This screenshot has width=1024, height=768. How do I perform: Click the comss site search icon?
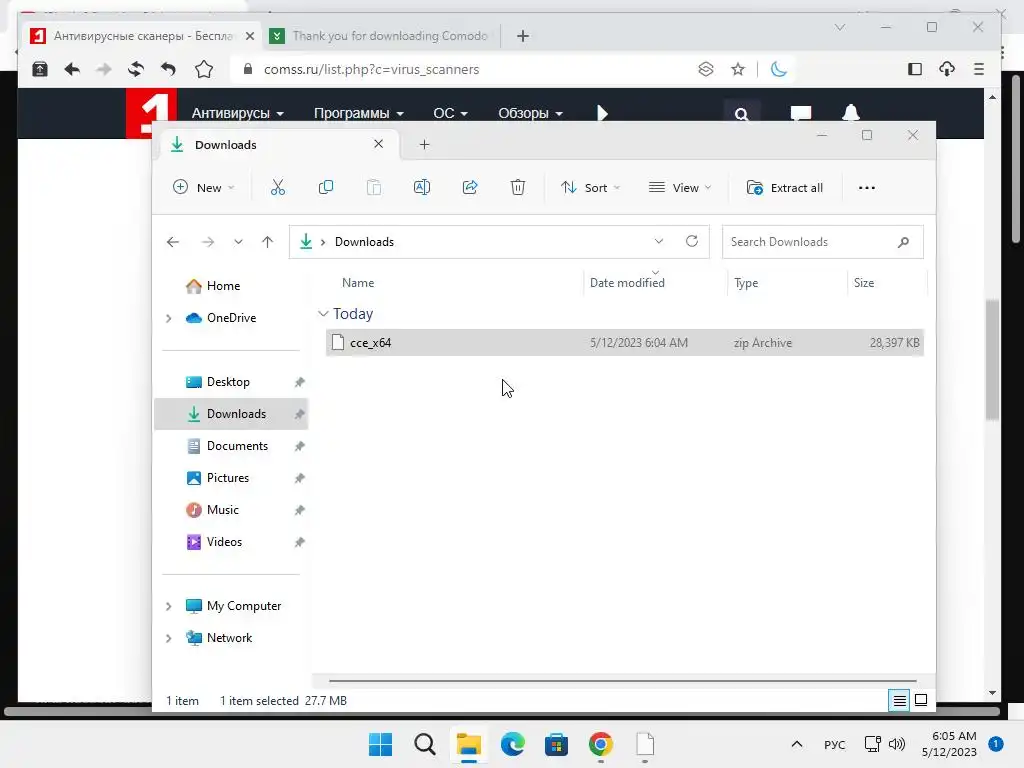tap(741, 114)
